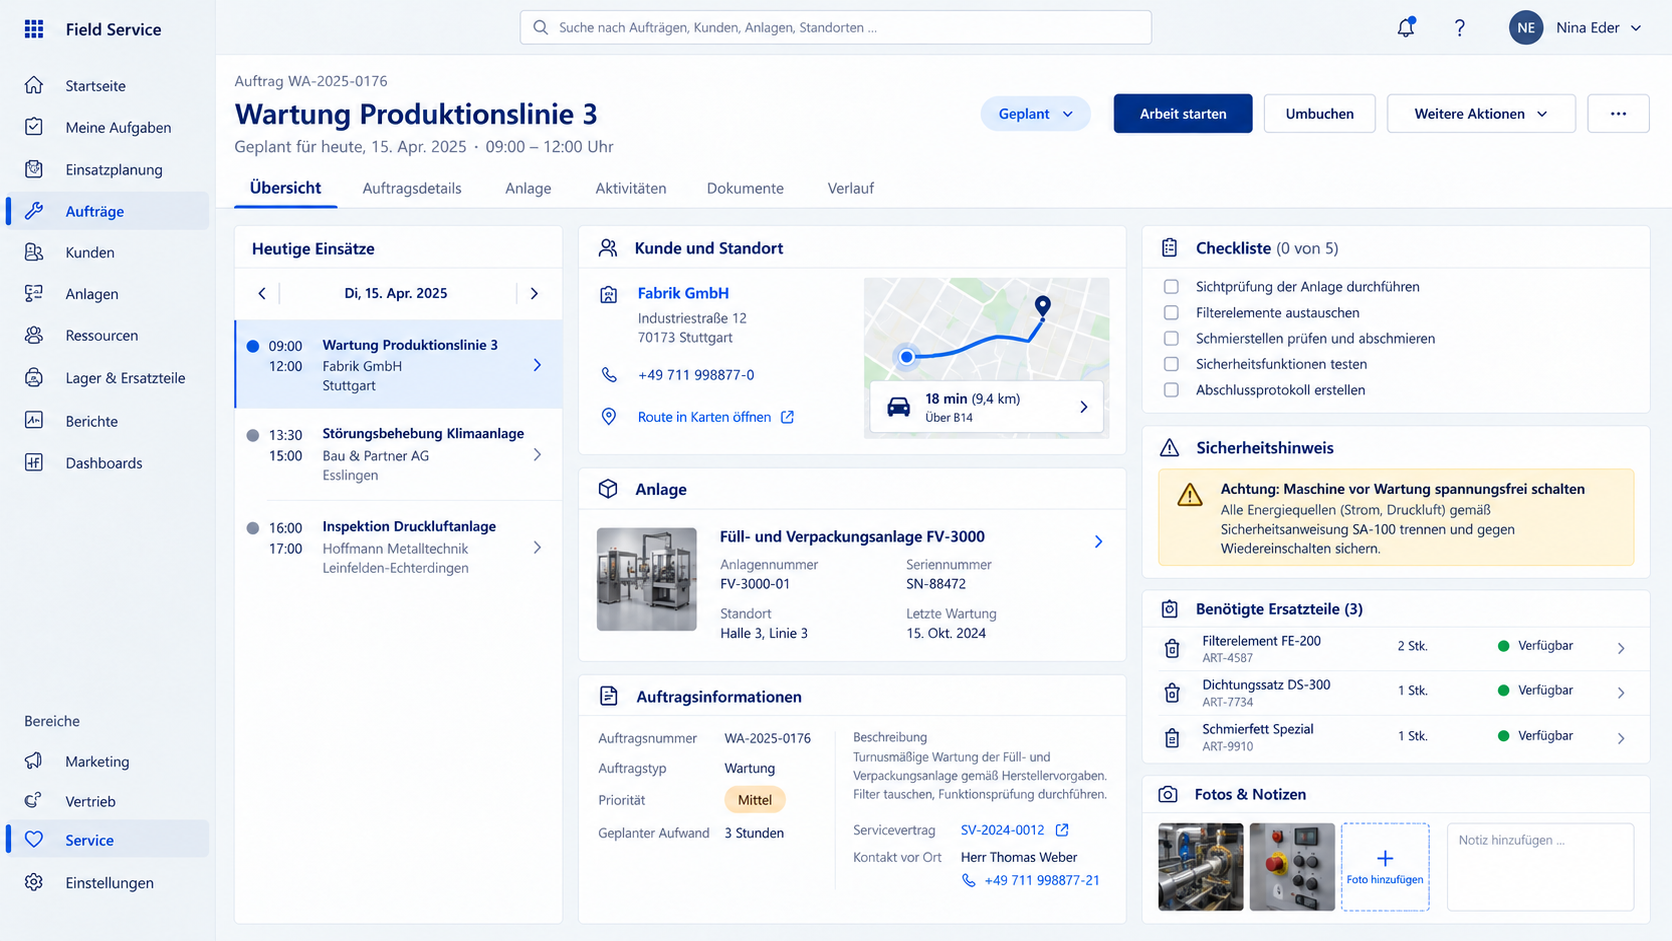Switch to the Verlauf tab
Image resolution: width=1672 pixels, height=941 pixels.
click(x=851, y=188)
